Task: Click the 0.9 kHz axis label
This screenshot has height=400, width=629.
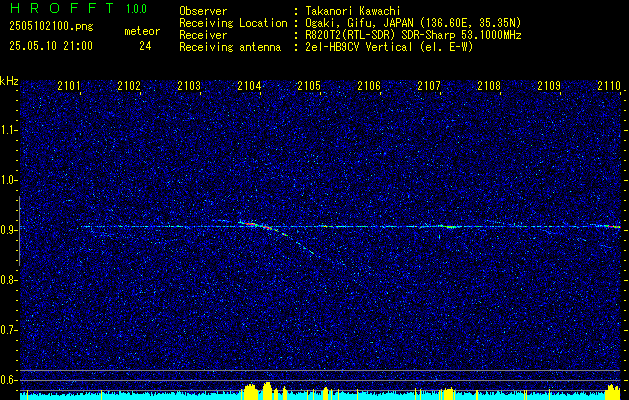Action: (x=9, y=230)
